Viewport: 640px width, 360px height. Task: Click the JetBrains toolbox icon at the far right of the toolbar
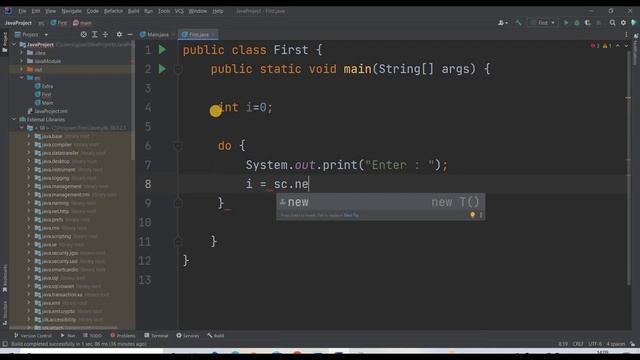pyautogui.click(x=634, y=23)
